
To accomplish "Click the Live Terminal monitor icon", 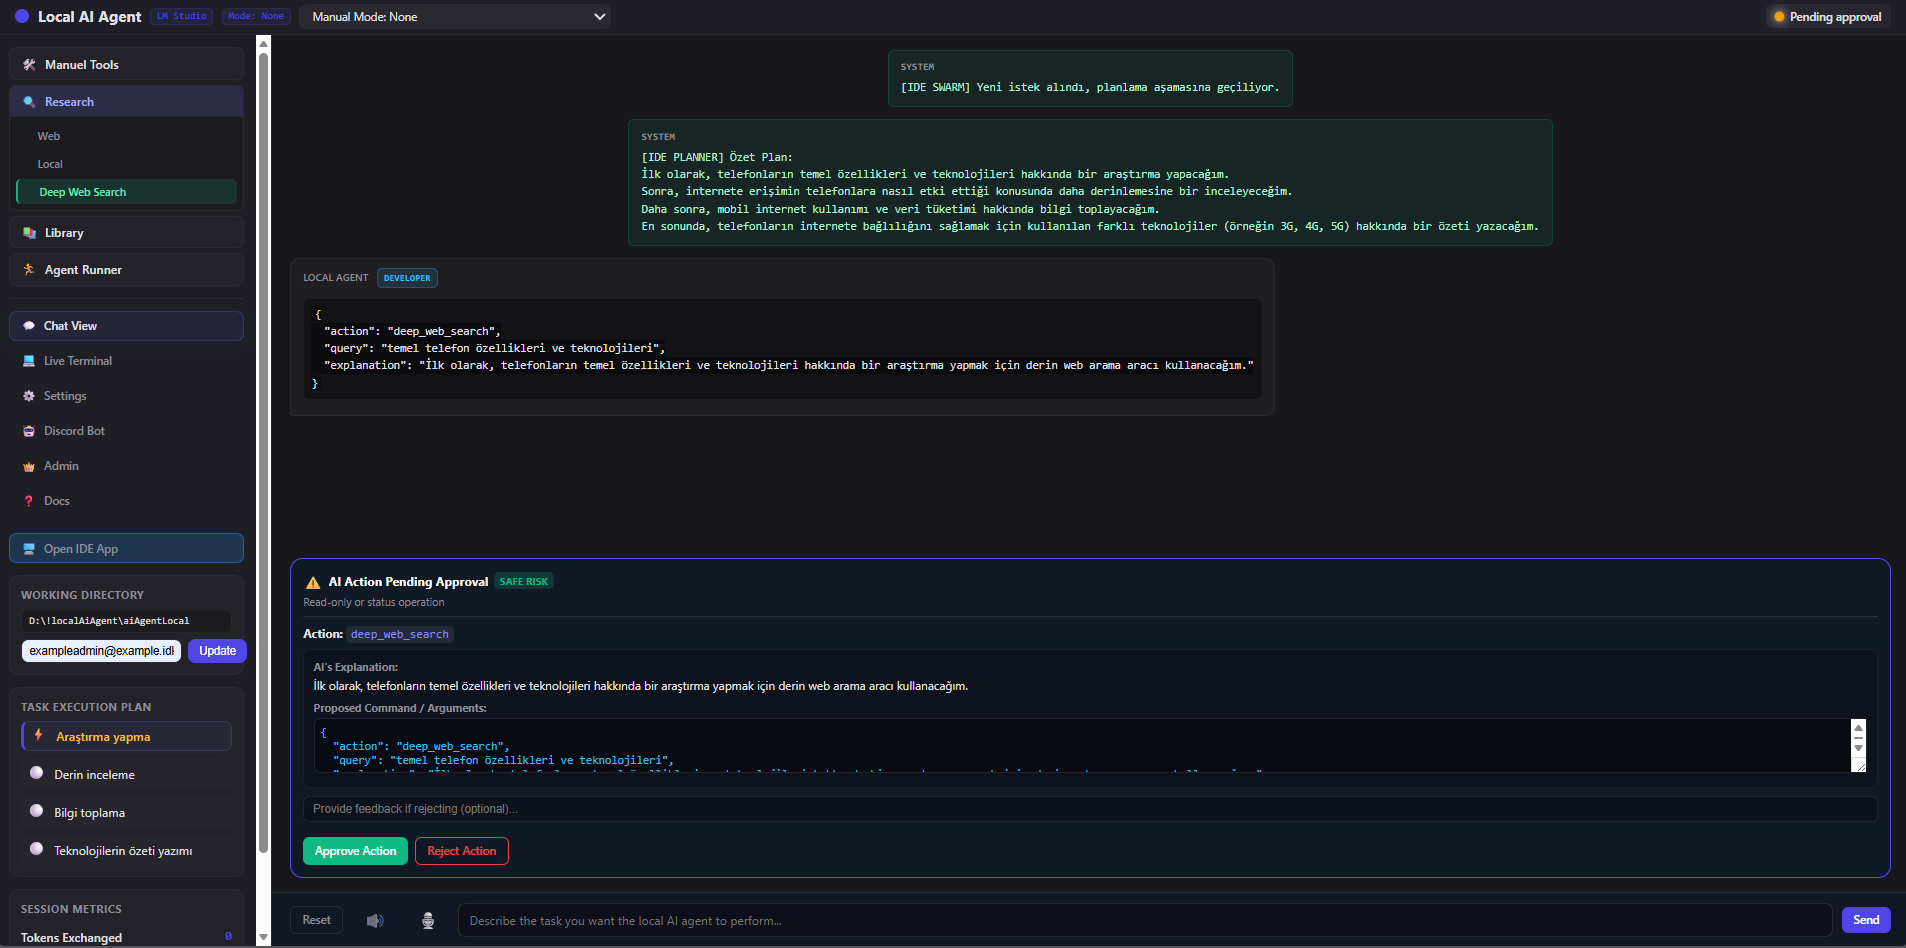I will click(x=29, y=361).
